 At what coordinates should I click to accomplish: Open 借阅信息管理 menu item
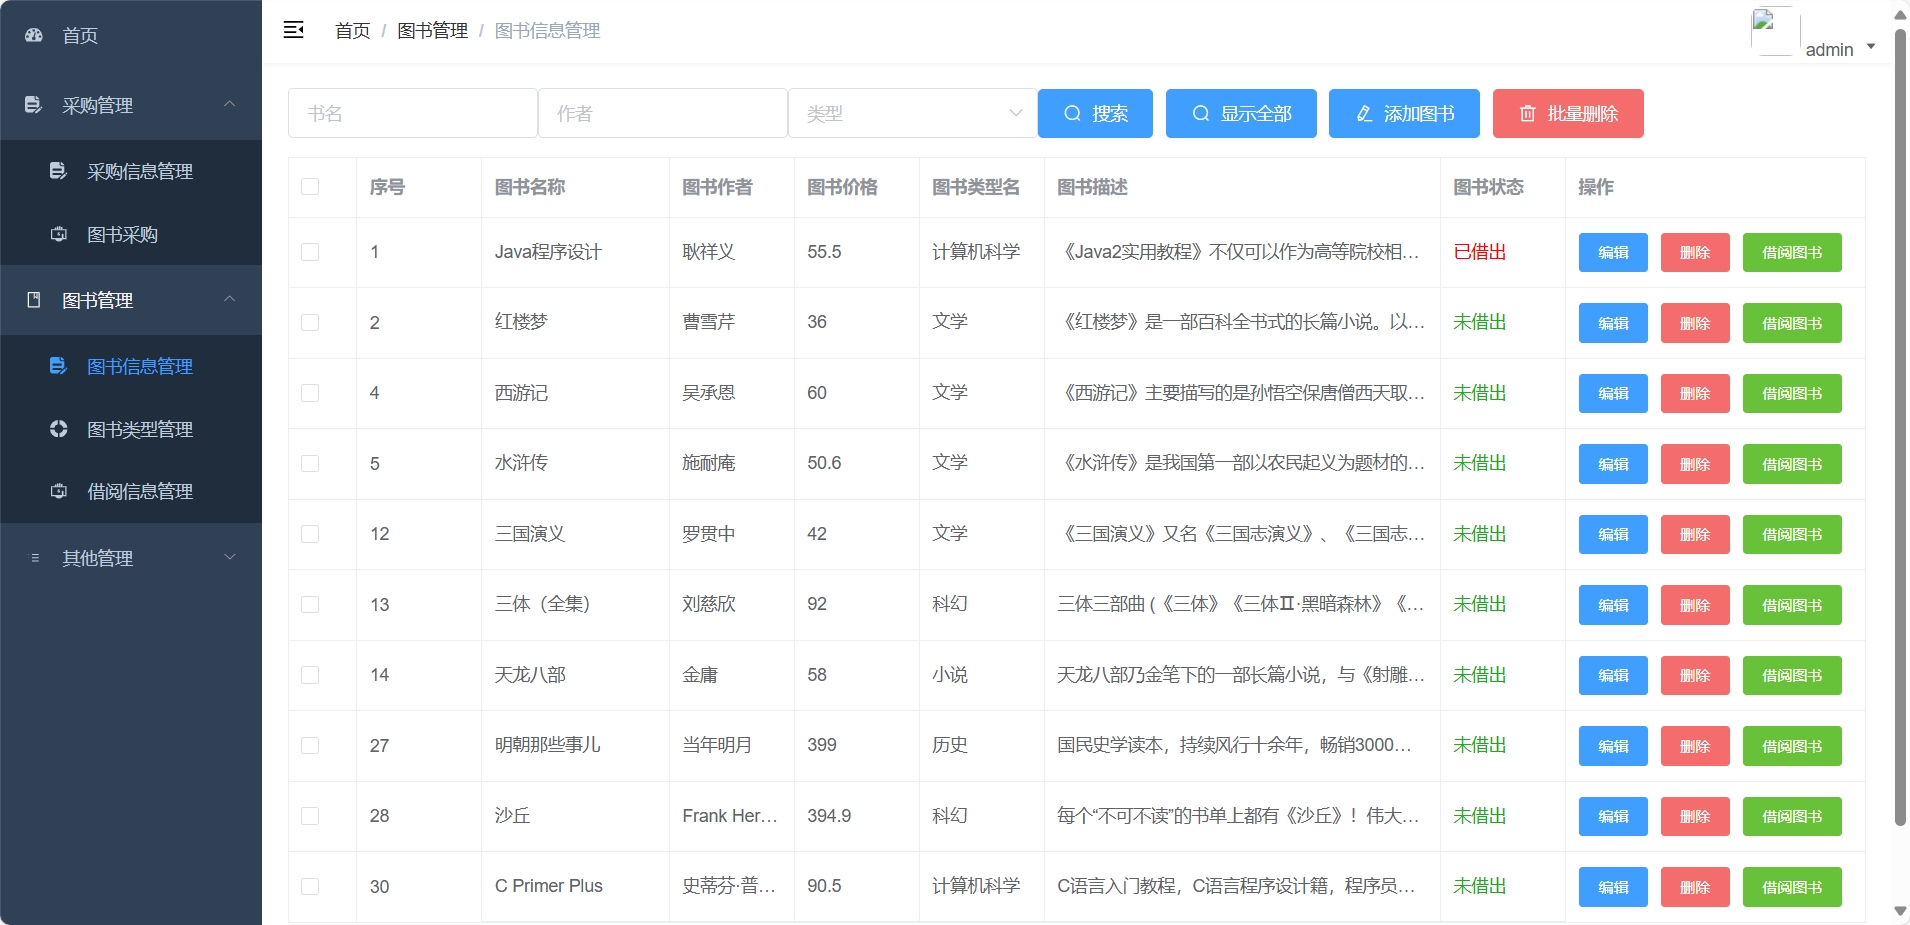(131, 491)
